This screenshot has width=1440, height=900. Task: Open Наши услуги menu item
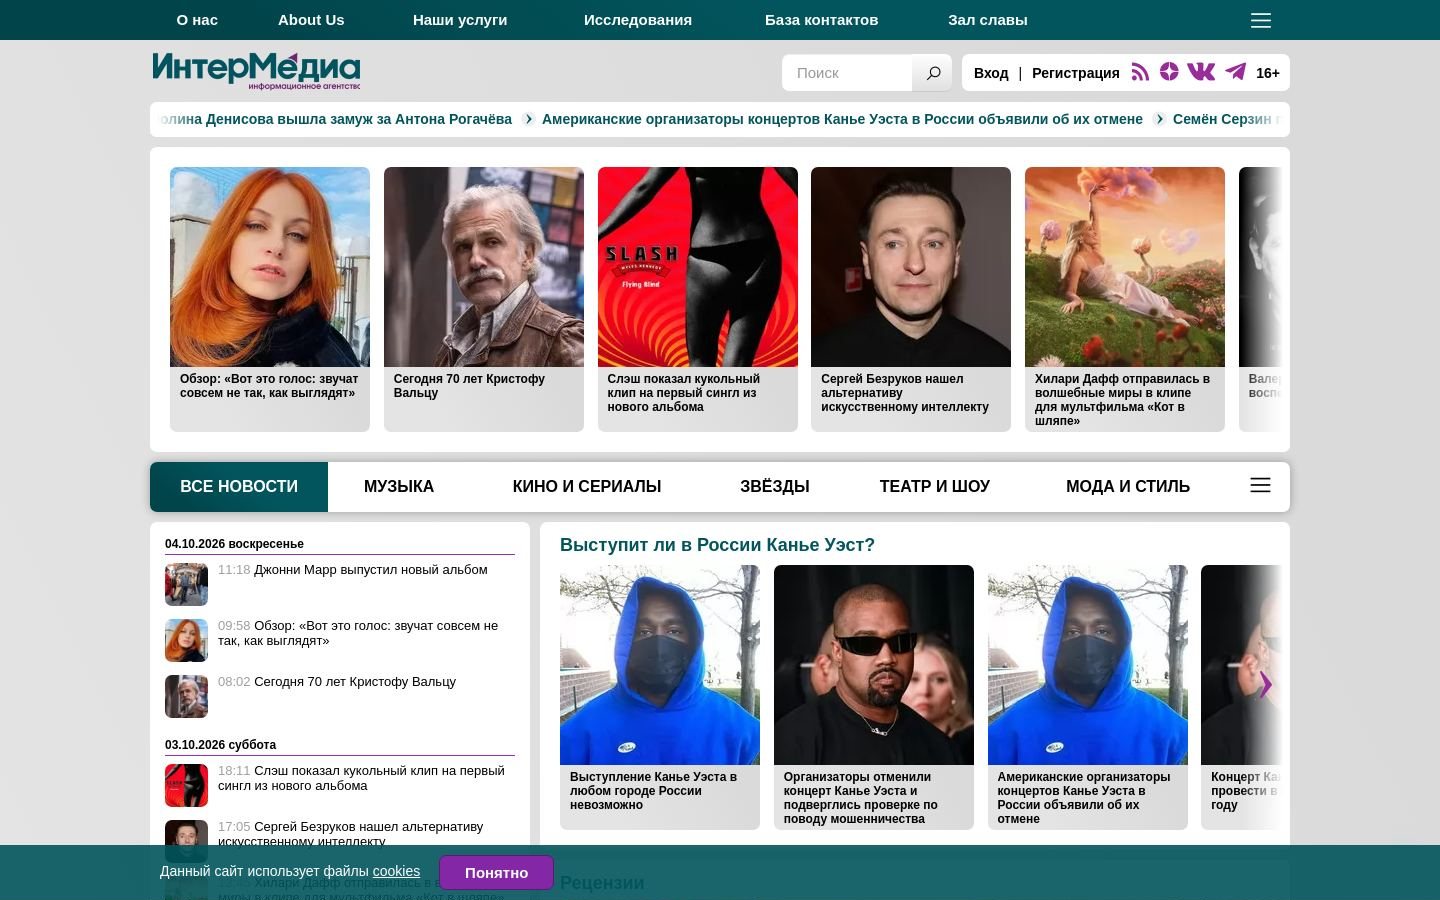click(x=460, y=20)
